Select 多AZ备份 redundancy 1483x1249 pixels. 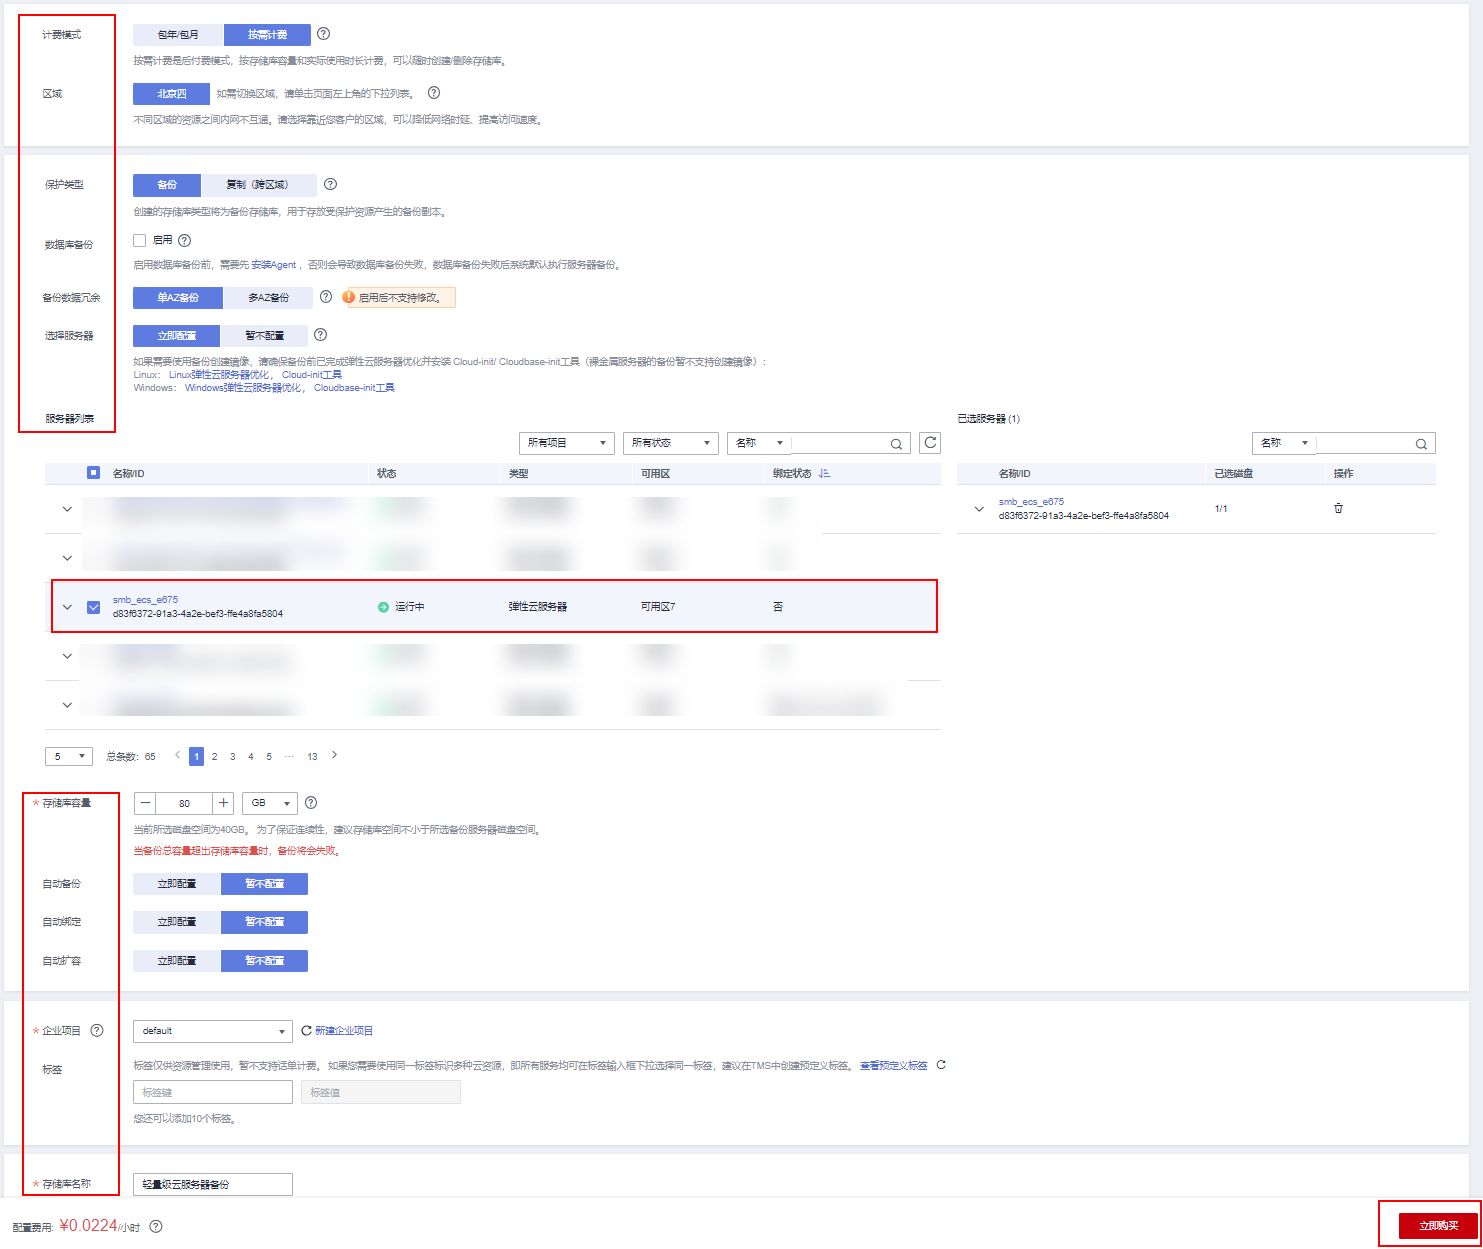coord(268,298)
